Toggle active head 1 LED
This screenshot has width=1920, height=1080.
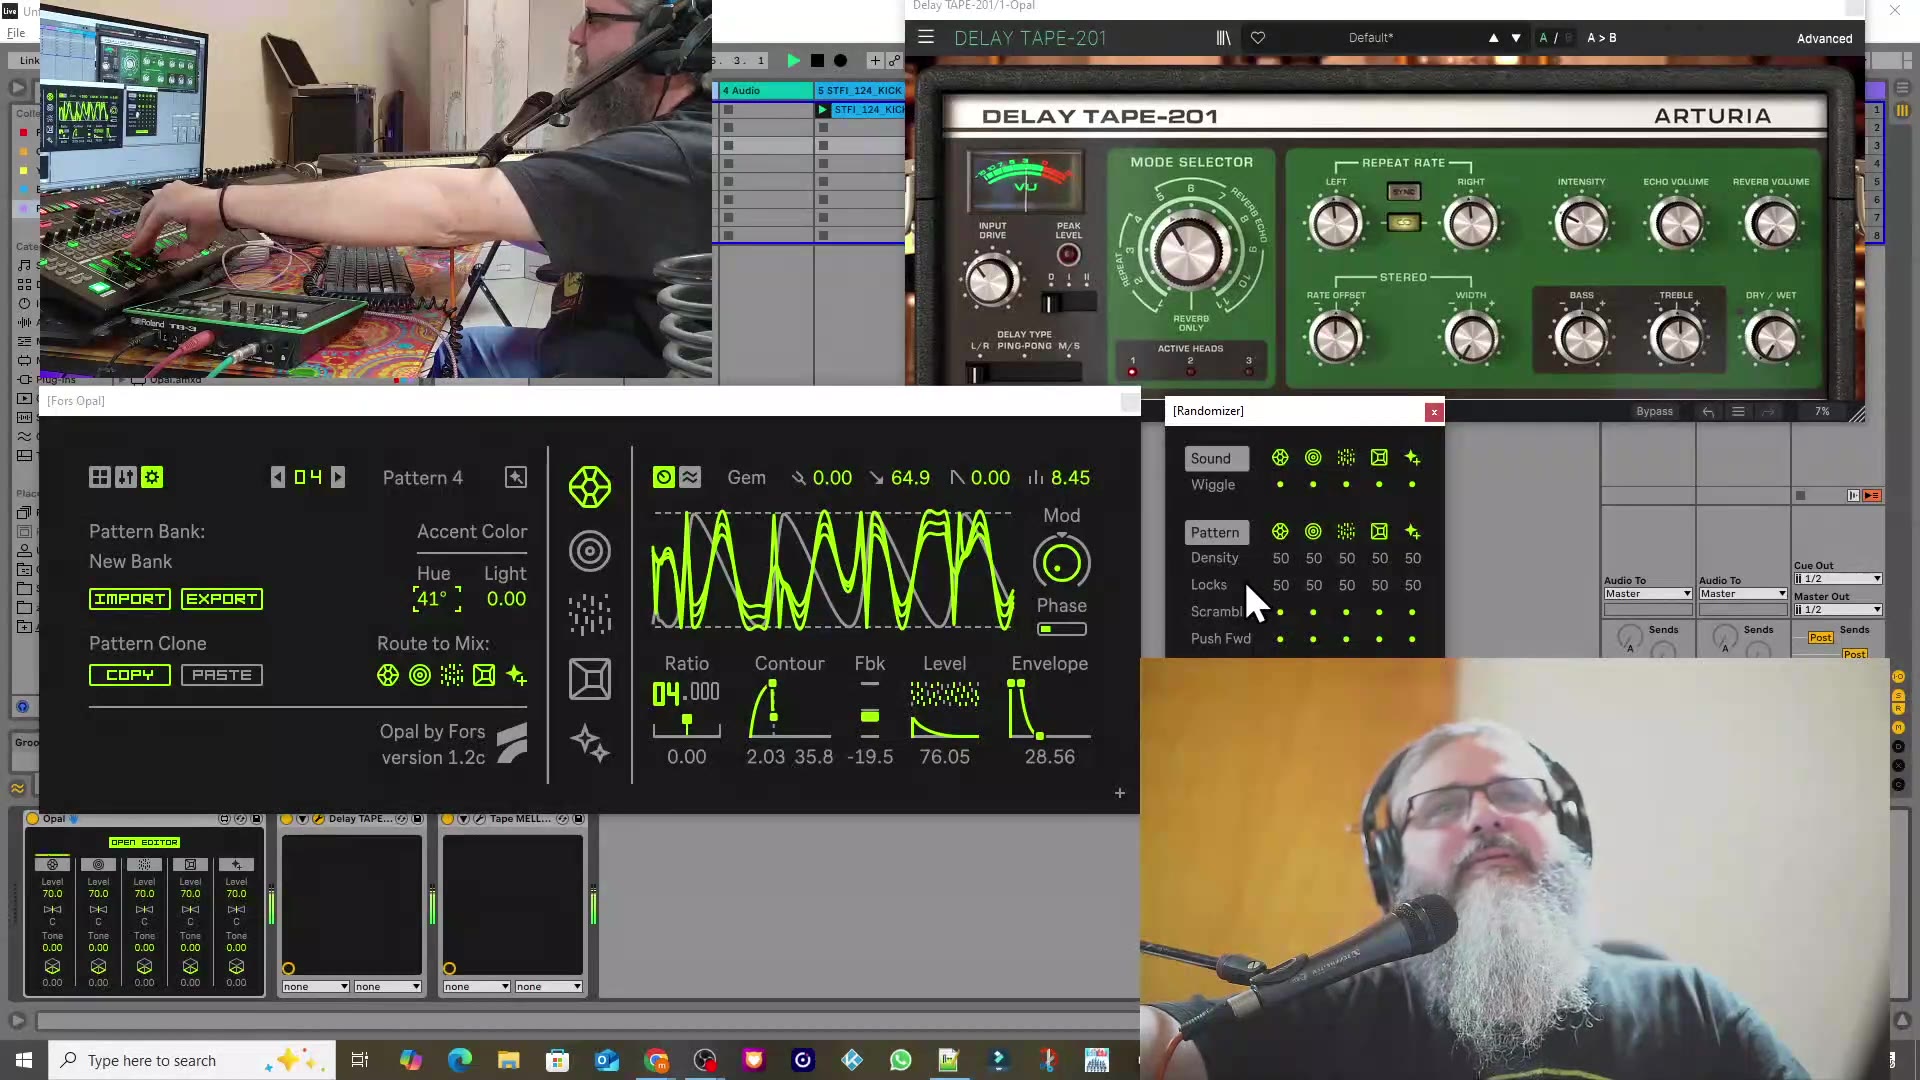point(1132,372)
